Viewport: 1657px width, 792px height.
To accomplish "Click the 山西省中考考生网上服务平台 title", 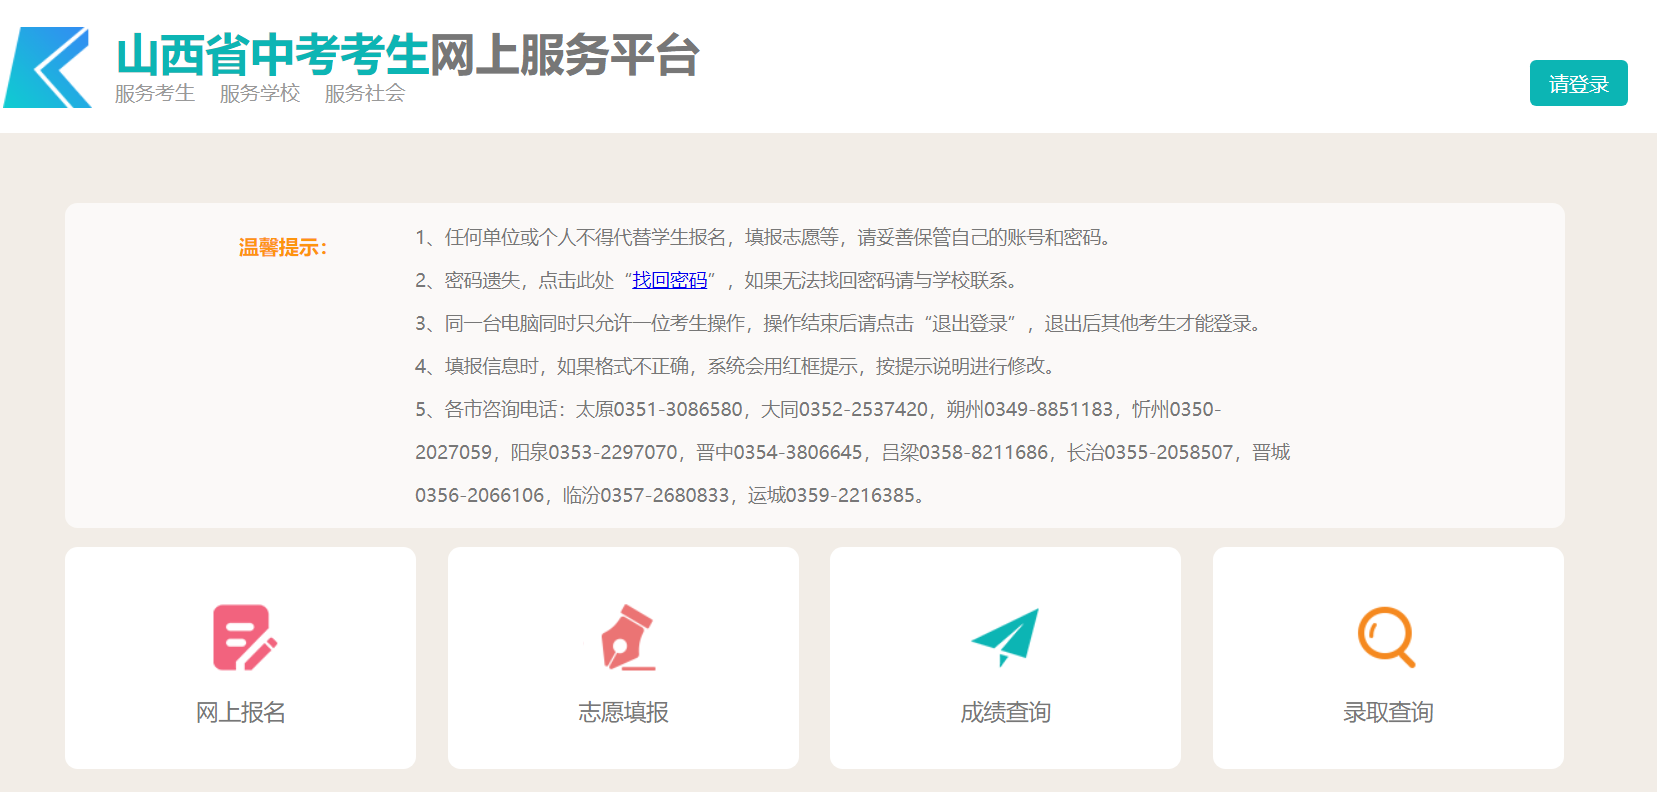I will (407, 55).
